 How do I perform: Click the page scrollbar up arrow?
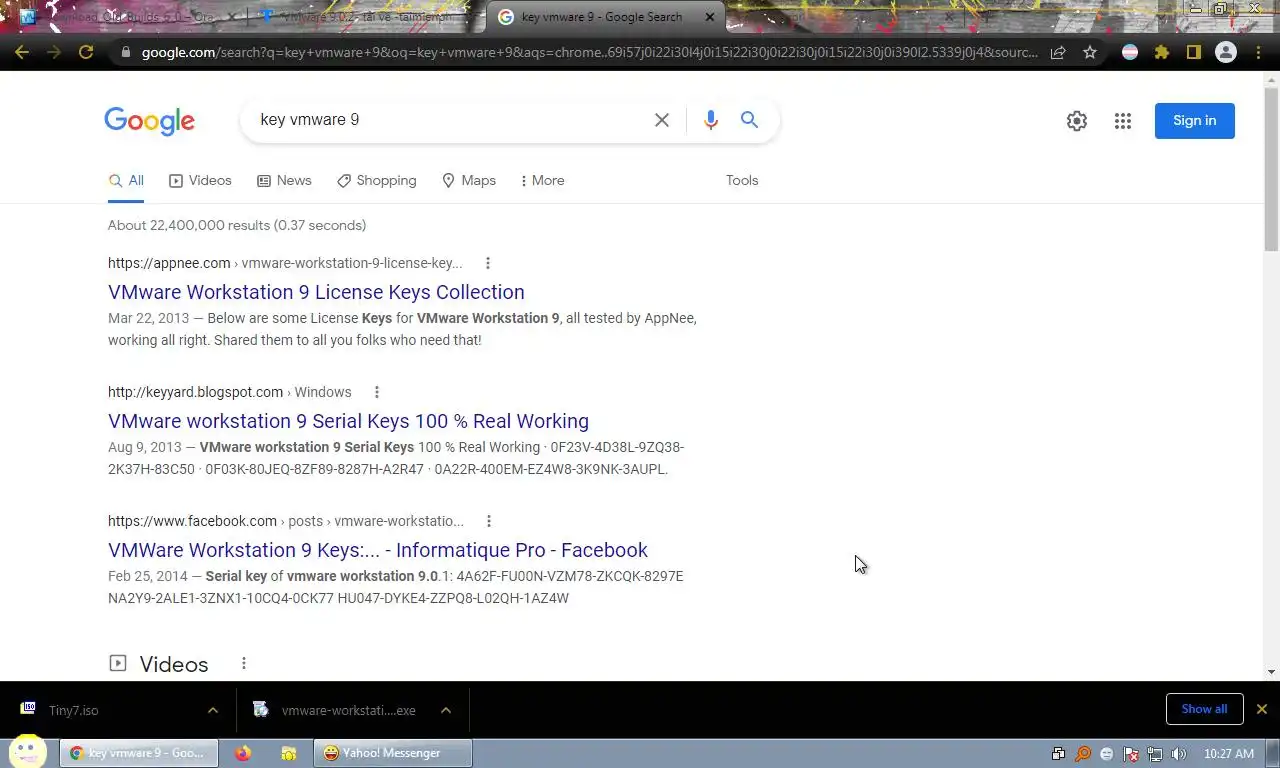1271,79
